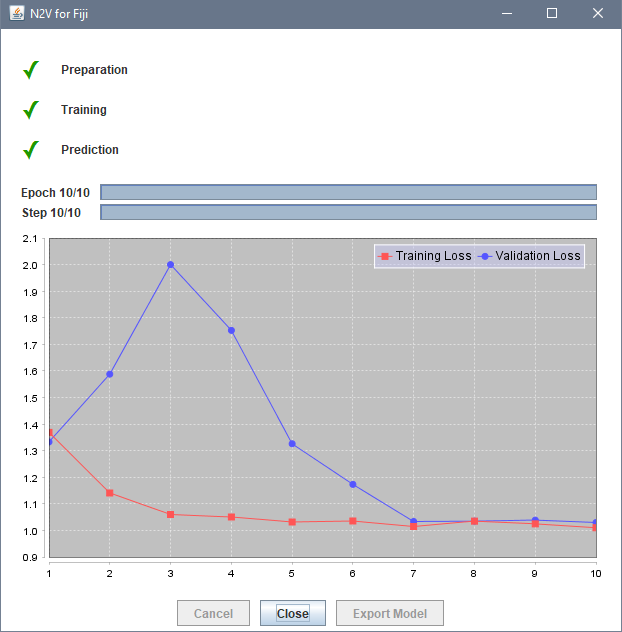Maximize the N2V for Fiji window
The image size is (622, 632).
(x=551, y=14)
